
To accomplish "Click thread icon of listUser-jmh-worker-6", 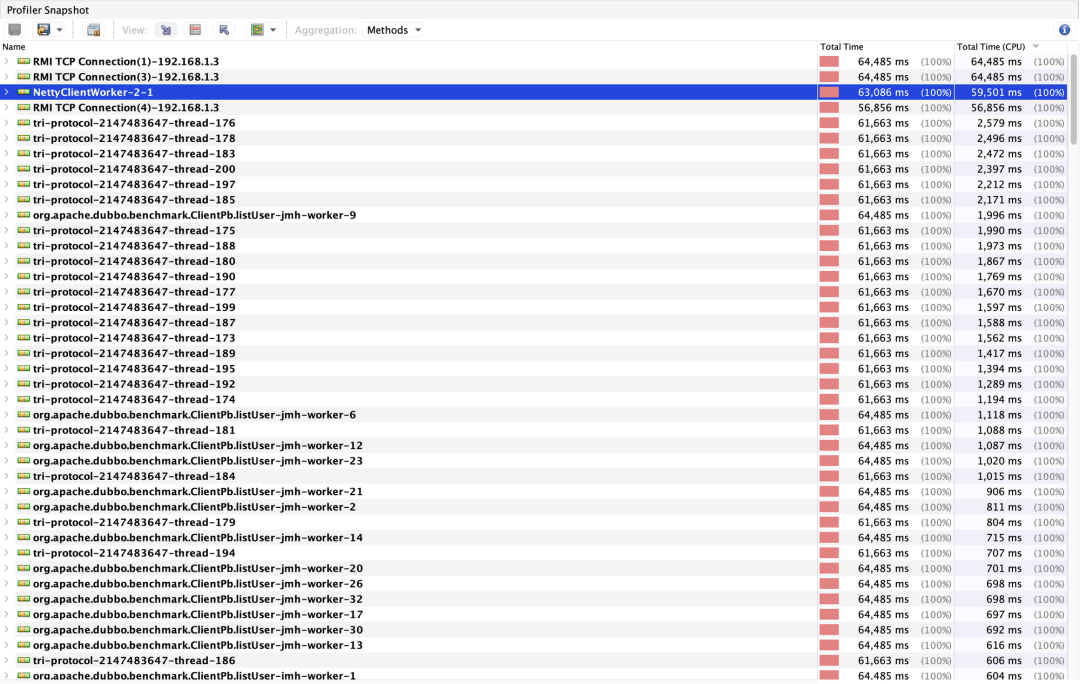I will (x=23, y=415).
